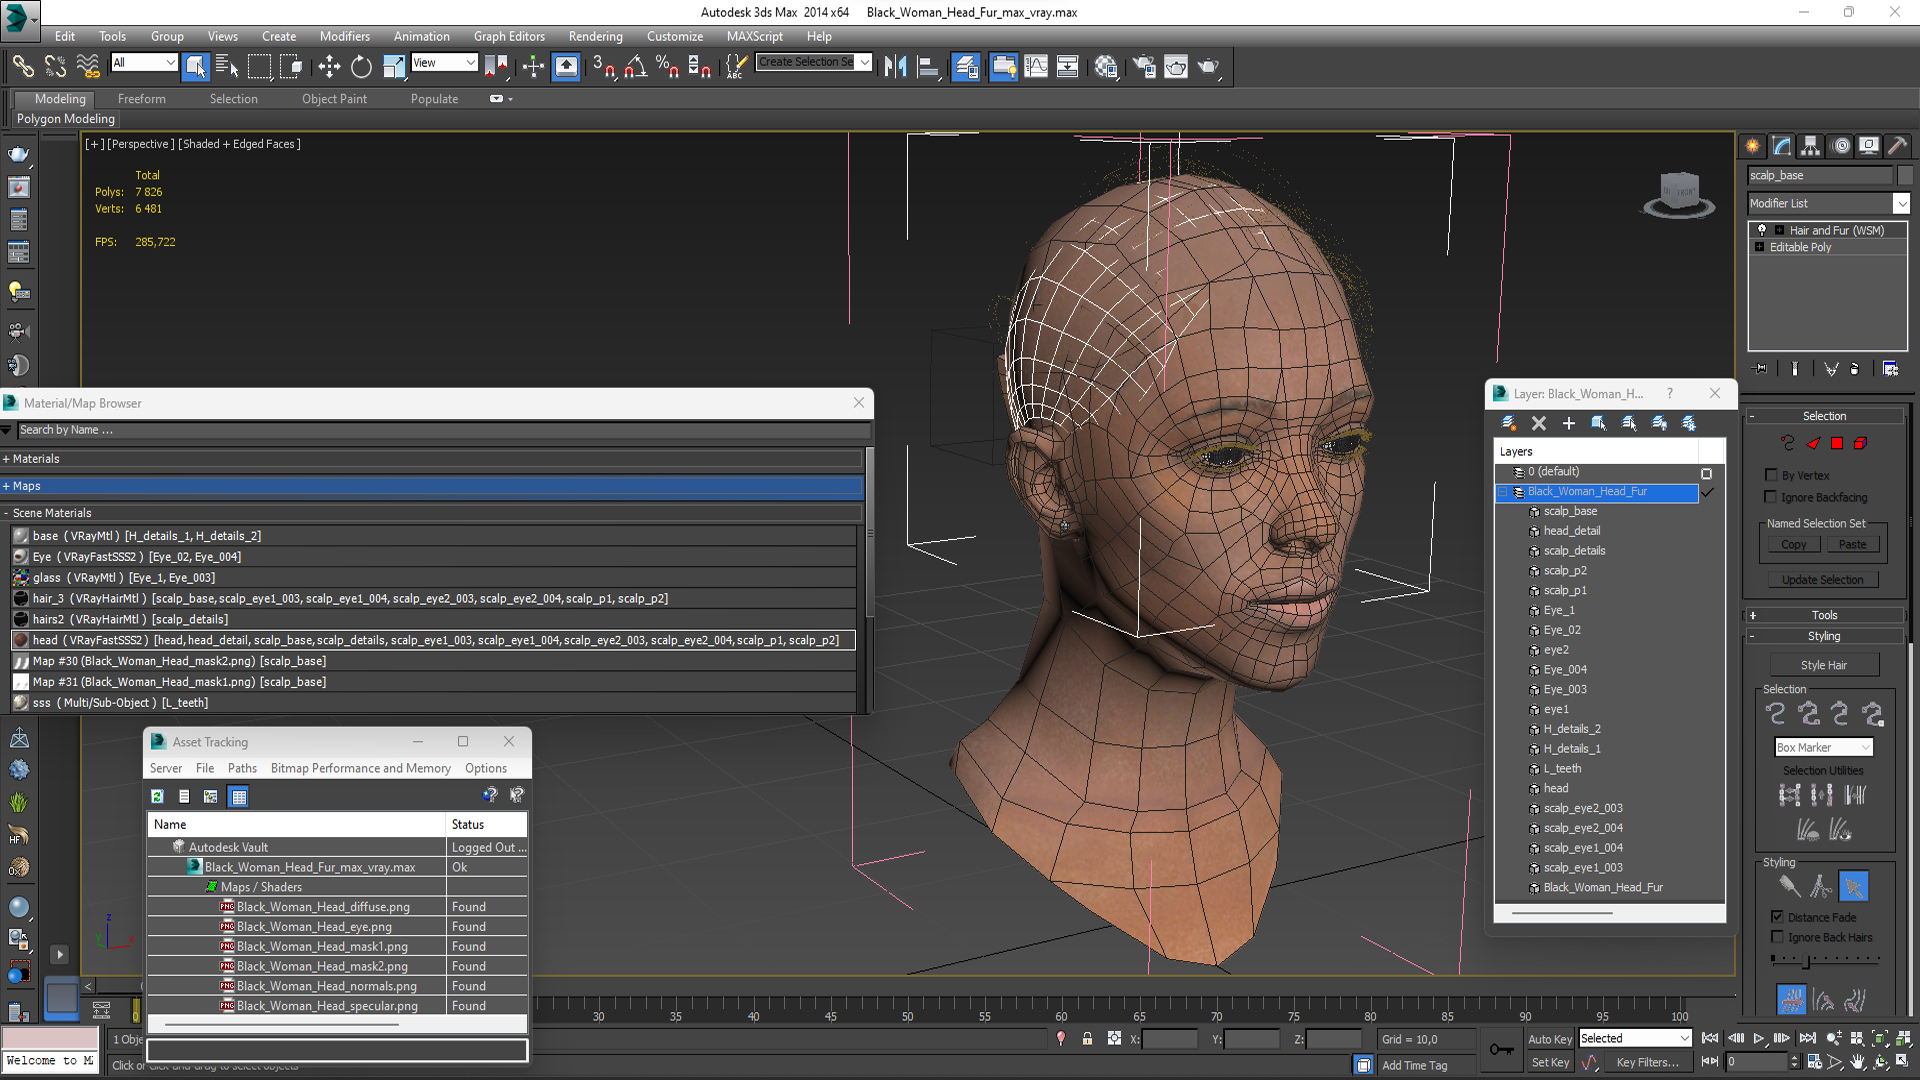Open the Utilities command panel tab
The image size is (1920, 1080).
pos(1897,146)
